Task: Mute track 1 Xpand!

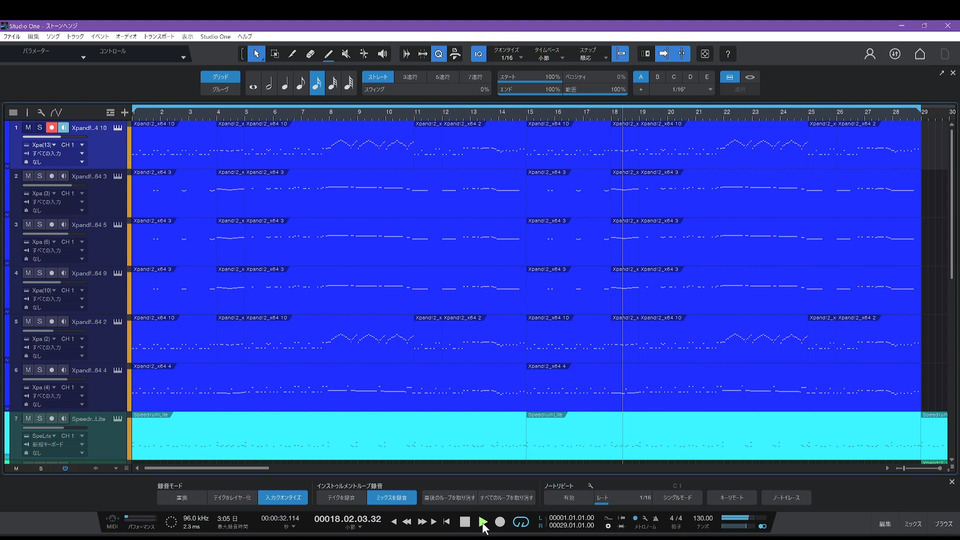Action: [29, 128]
